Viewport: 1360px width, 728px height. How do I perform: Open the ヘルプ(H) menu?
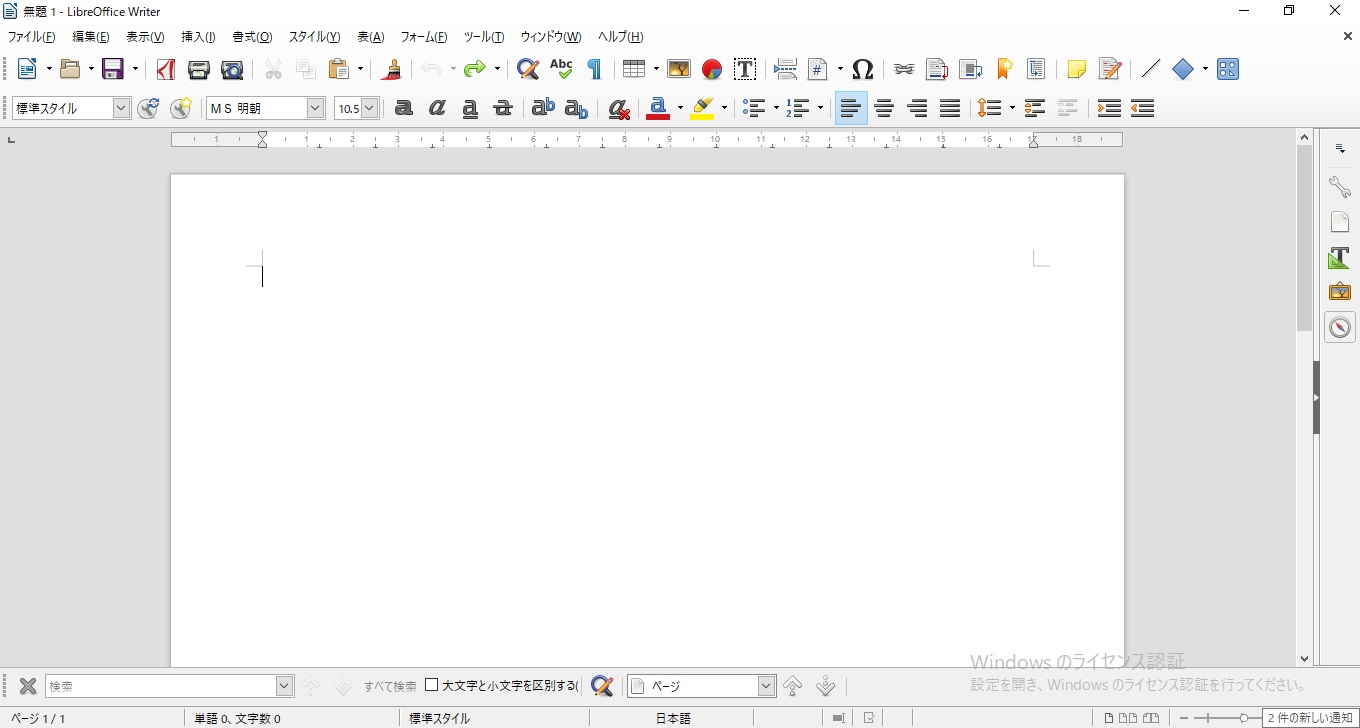pyautogui.click(x=620, y=37)
